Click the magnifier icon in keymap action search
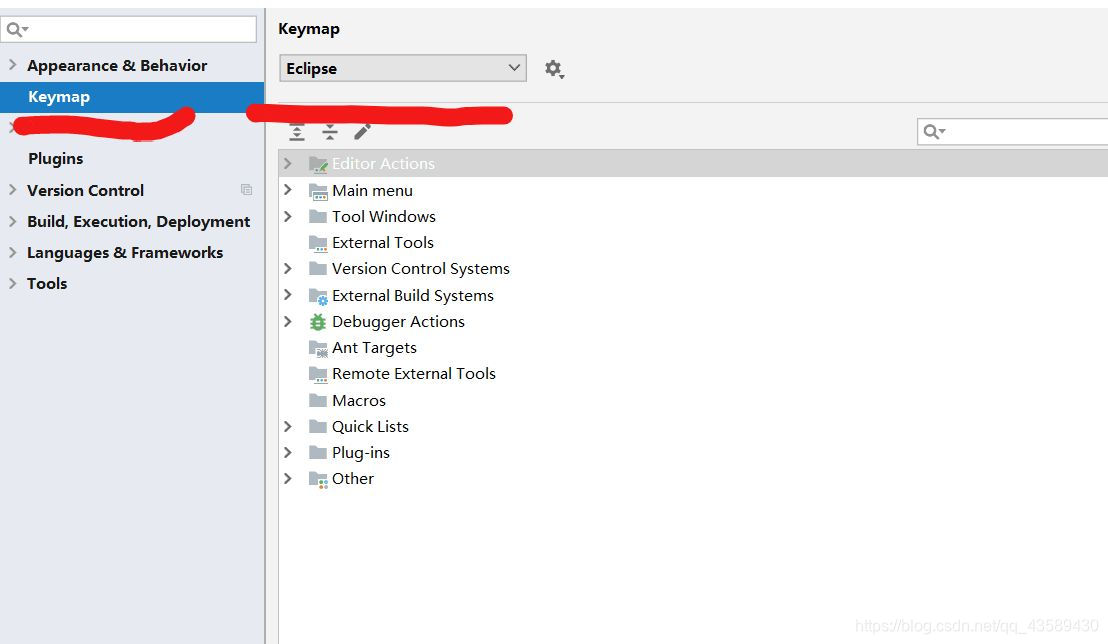The height and width of the screenshot is (644, 1108). (x=934, y=131)
